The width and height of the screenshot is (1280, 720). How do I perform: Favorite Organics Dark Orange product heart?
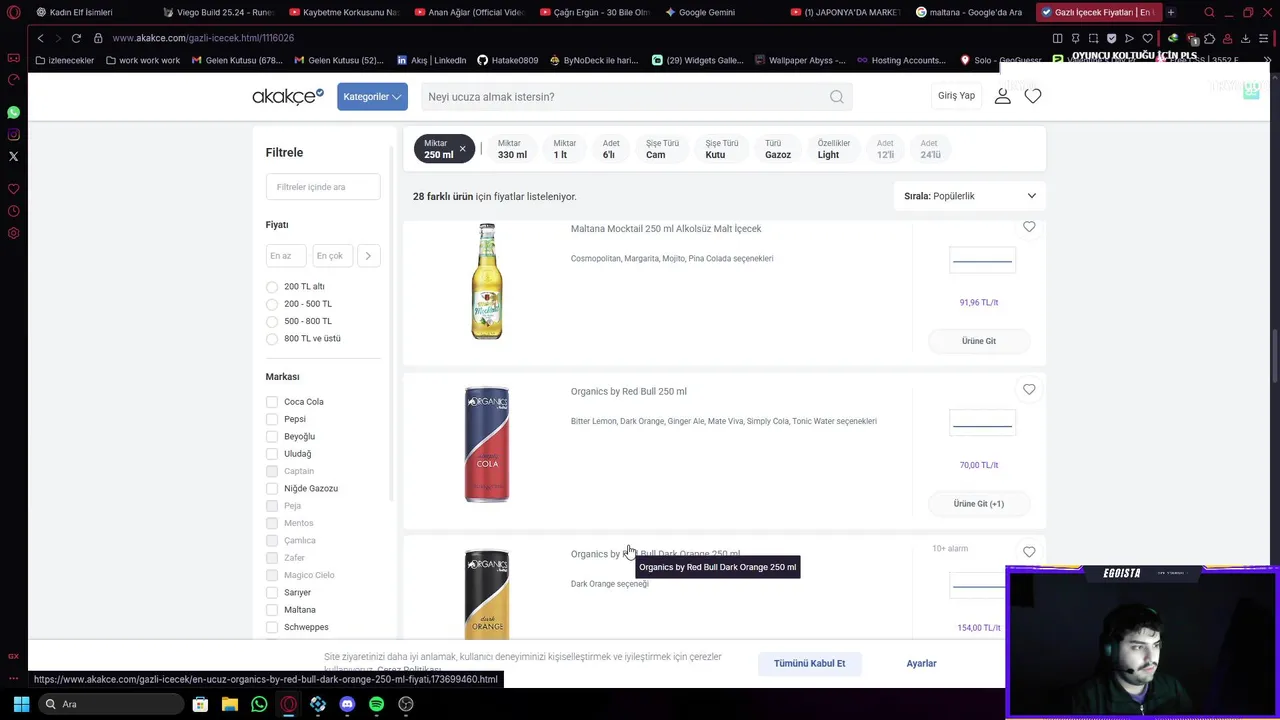click(1029, 552)
